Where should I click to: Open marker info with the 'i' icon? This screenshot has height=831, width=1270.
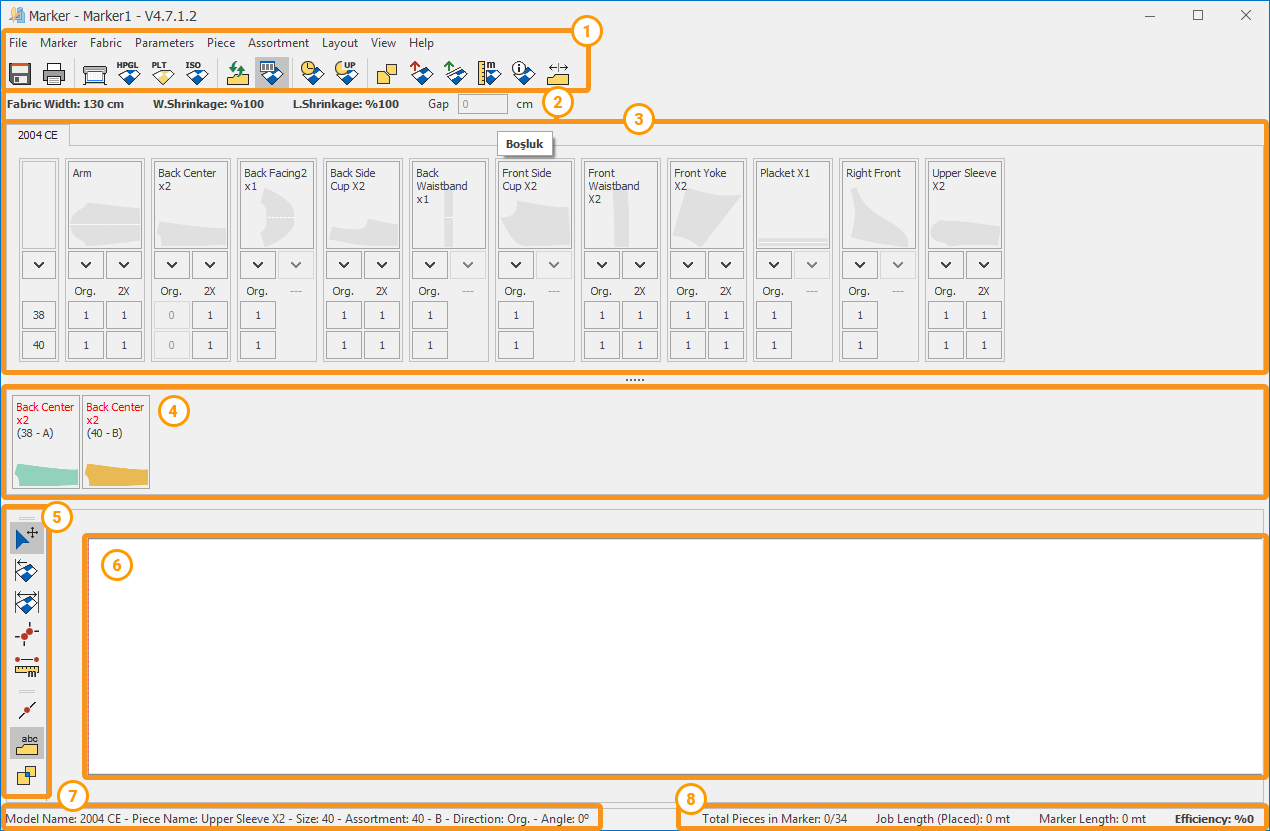523,73
